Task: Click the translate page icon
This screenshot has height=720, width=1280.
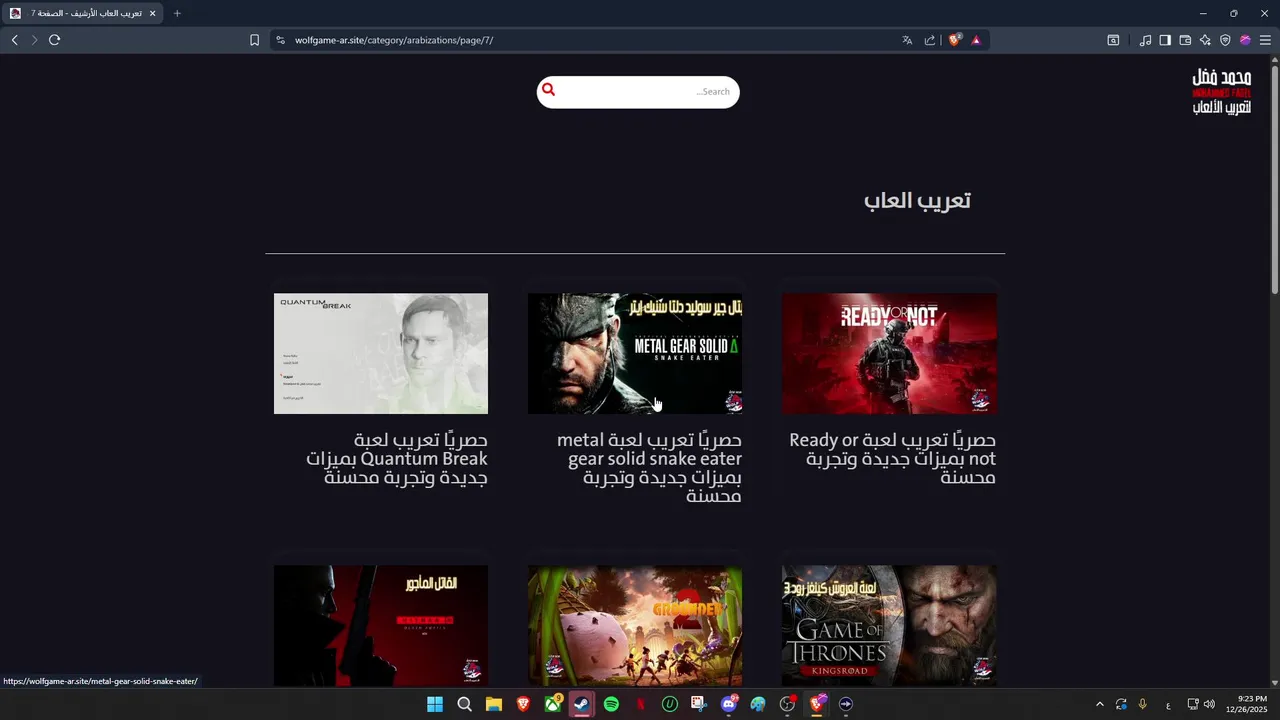Action: 907,40
